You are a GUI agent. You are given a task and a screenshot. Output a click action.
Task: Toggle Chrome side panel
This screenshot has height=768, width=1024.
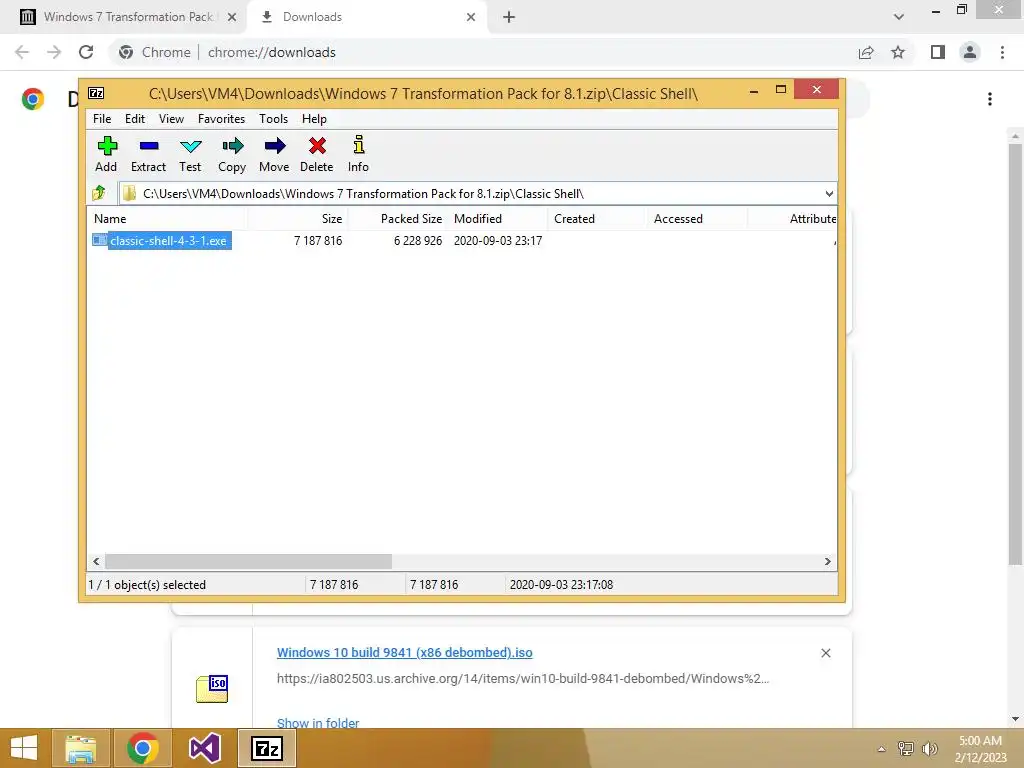[938, 52]
